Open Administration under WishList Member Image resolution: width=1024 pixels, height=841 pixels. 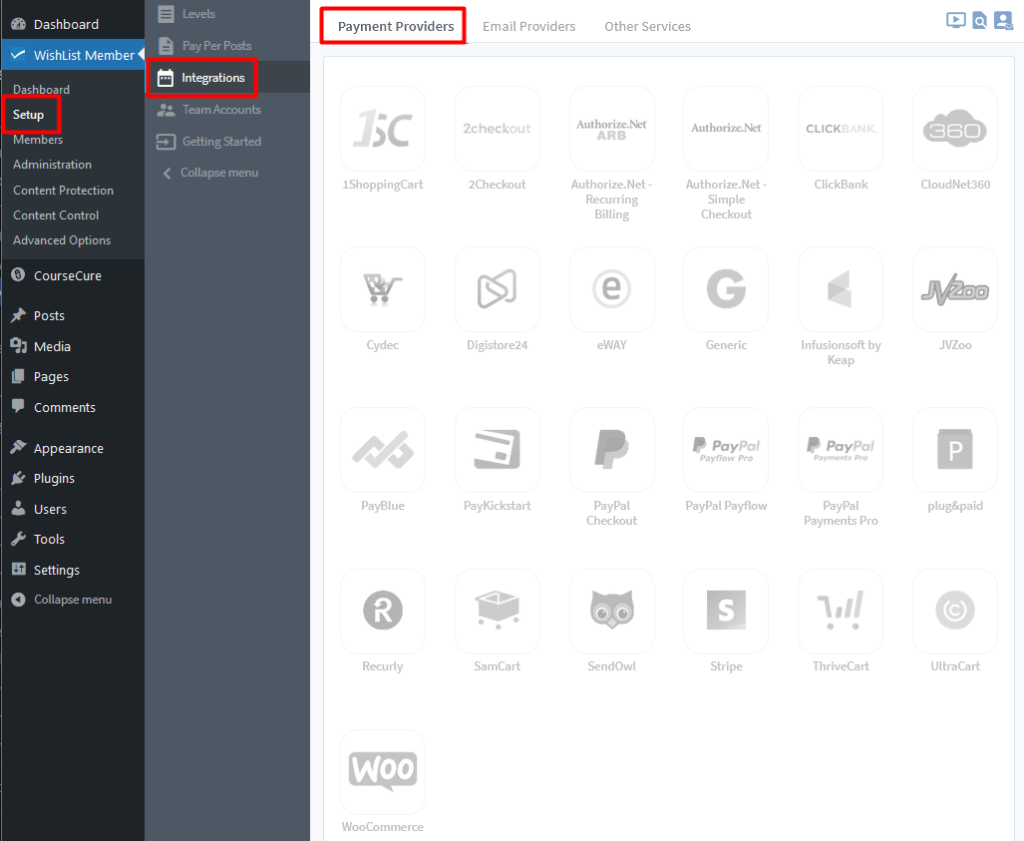click(52, 165)
